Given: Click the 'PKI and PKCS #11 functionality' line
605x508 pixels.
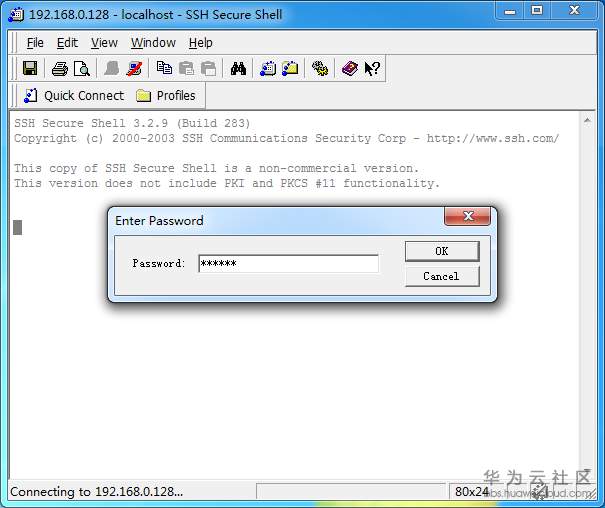Looking at the screenshot, I should [227, 183].
